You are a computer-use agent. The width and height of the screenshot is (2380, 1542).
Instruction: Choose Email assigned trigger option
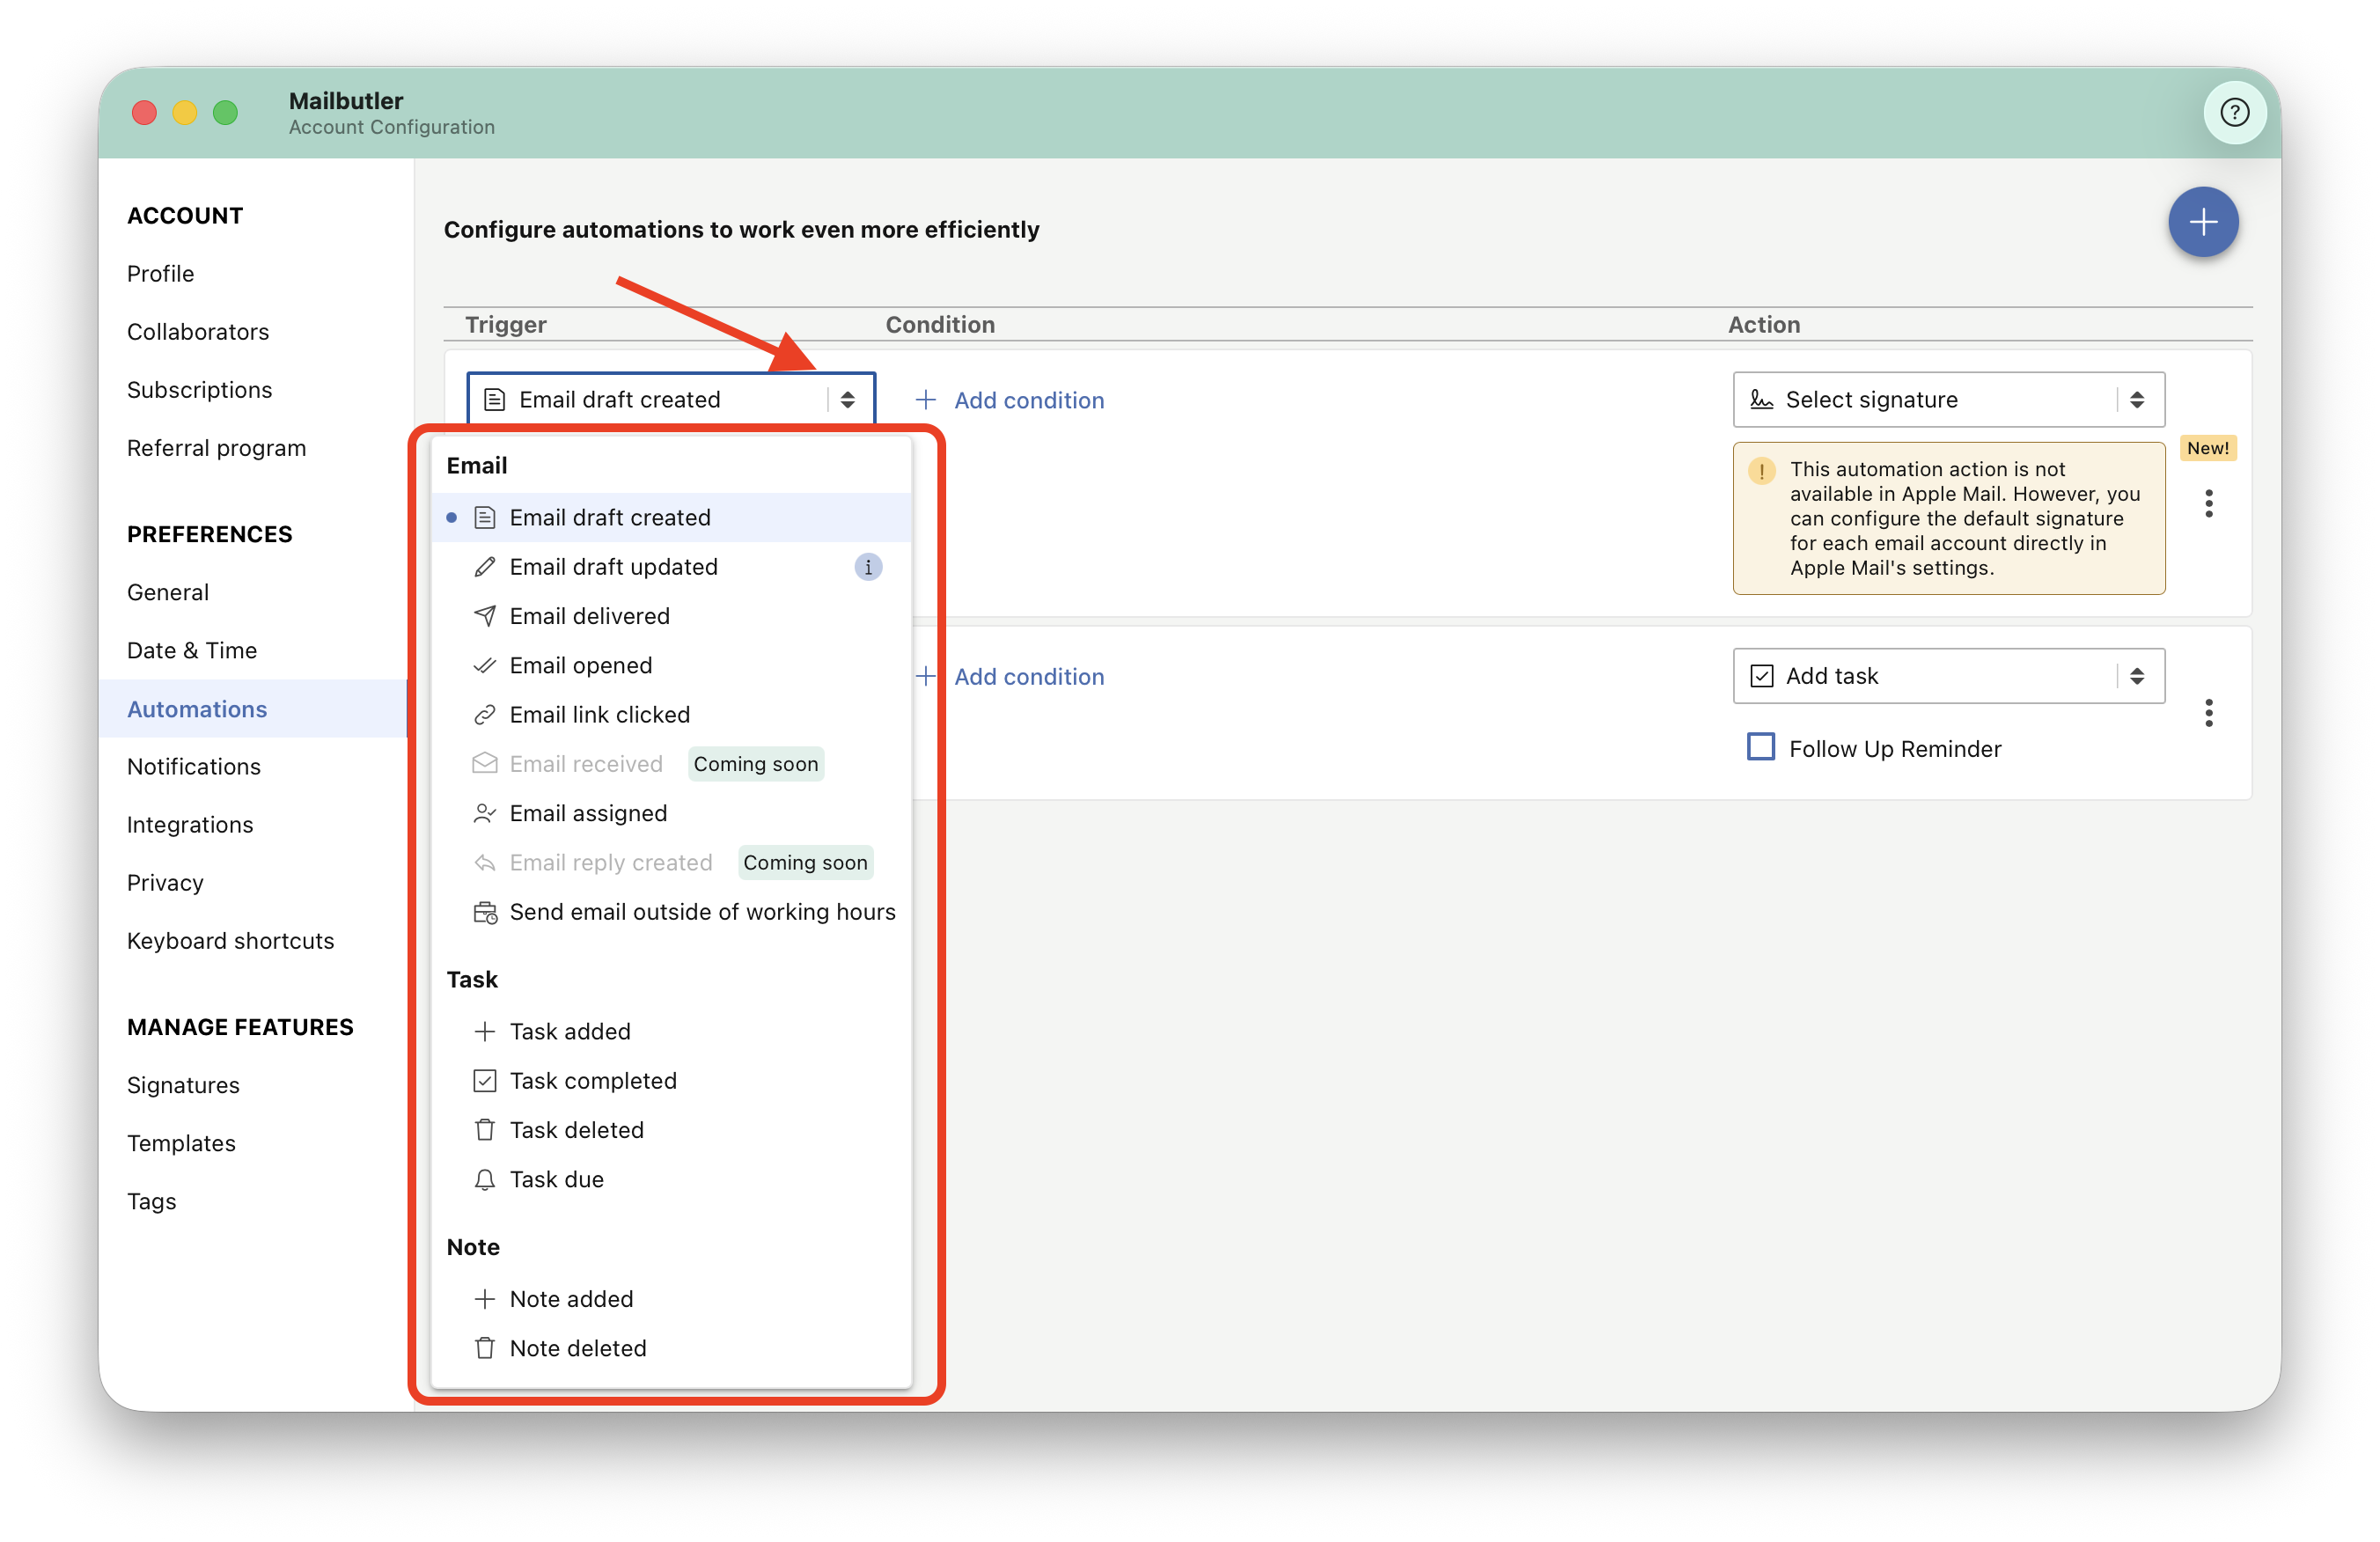(x=671, y=813)
